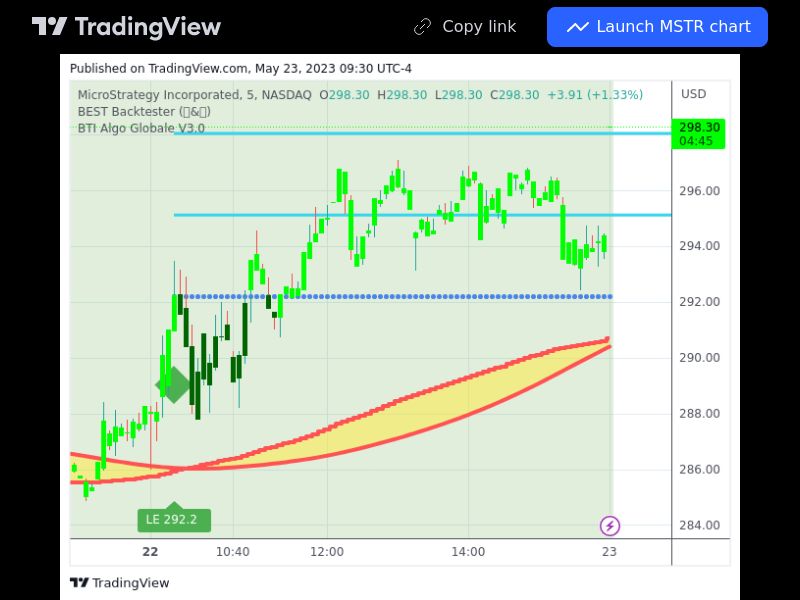
Task: Click the 296.00 price axis label
Action: 699,191
